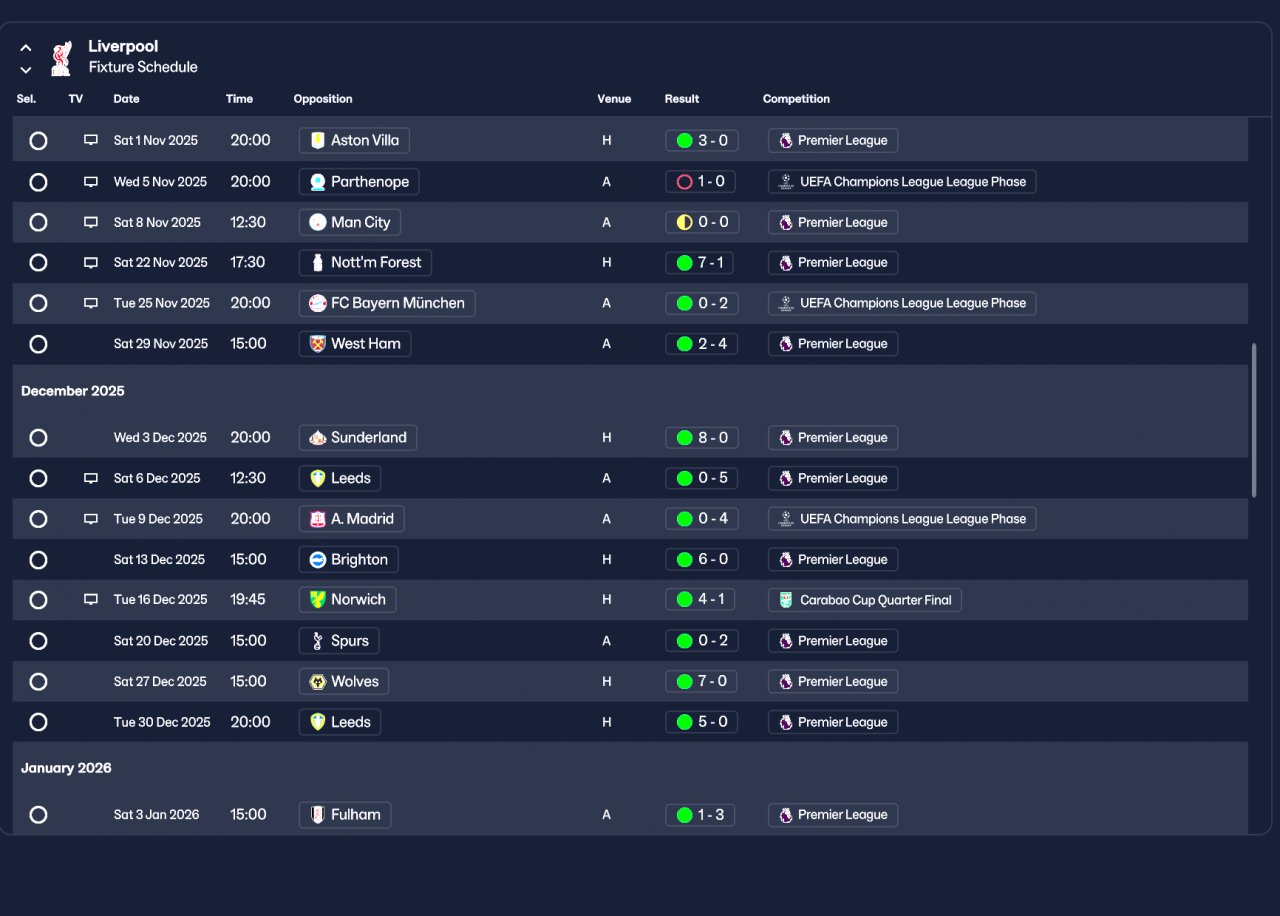Open the Nott'm Forest opposition button
Viewport: 1280px width, 916px height.
coord(366,263)
